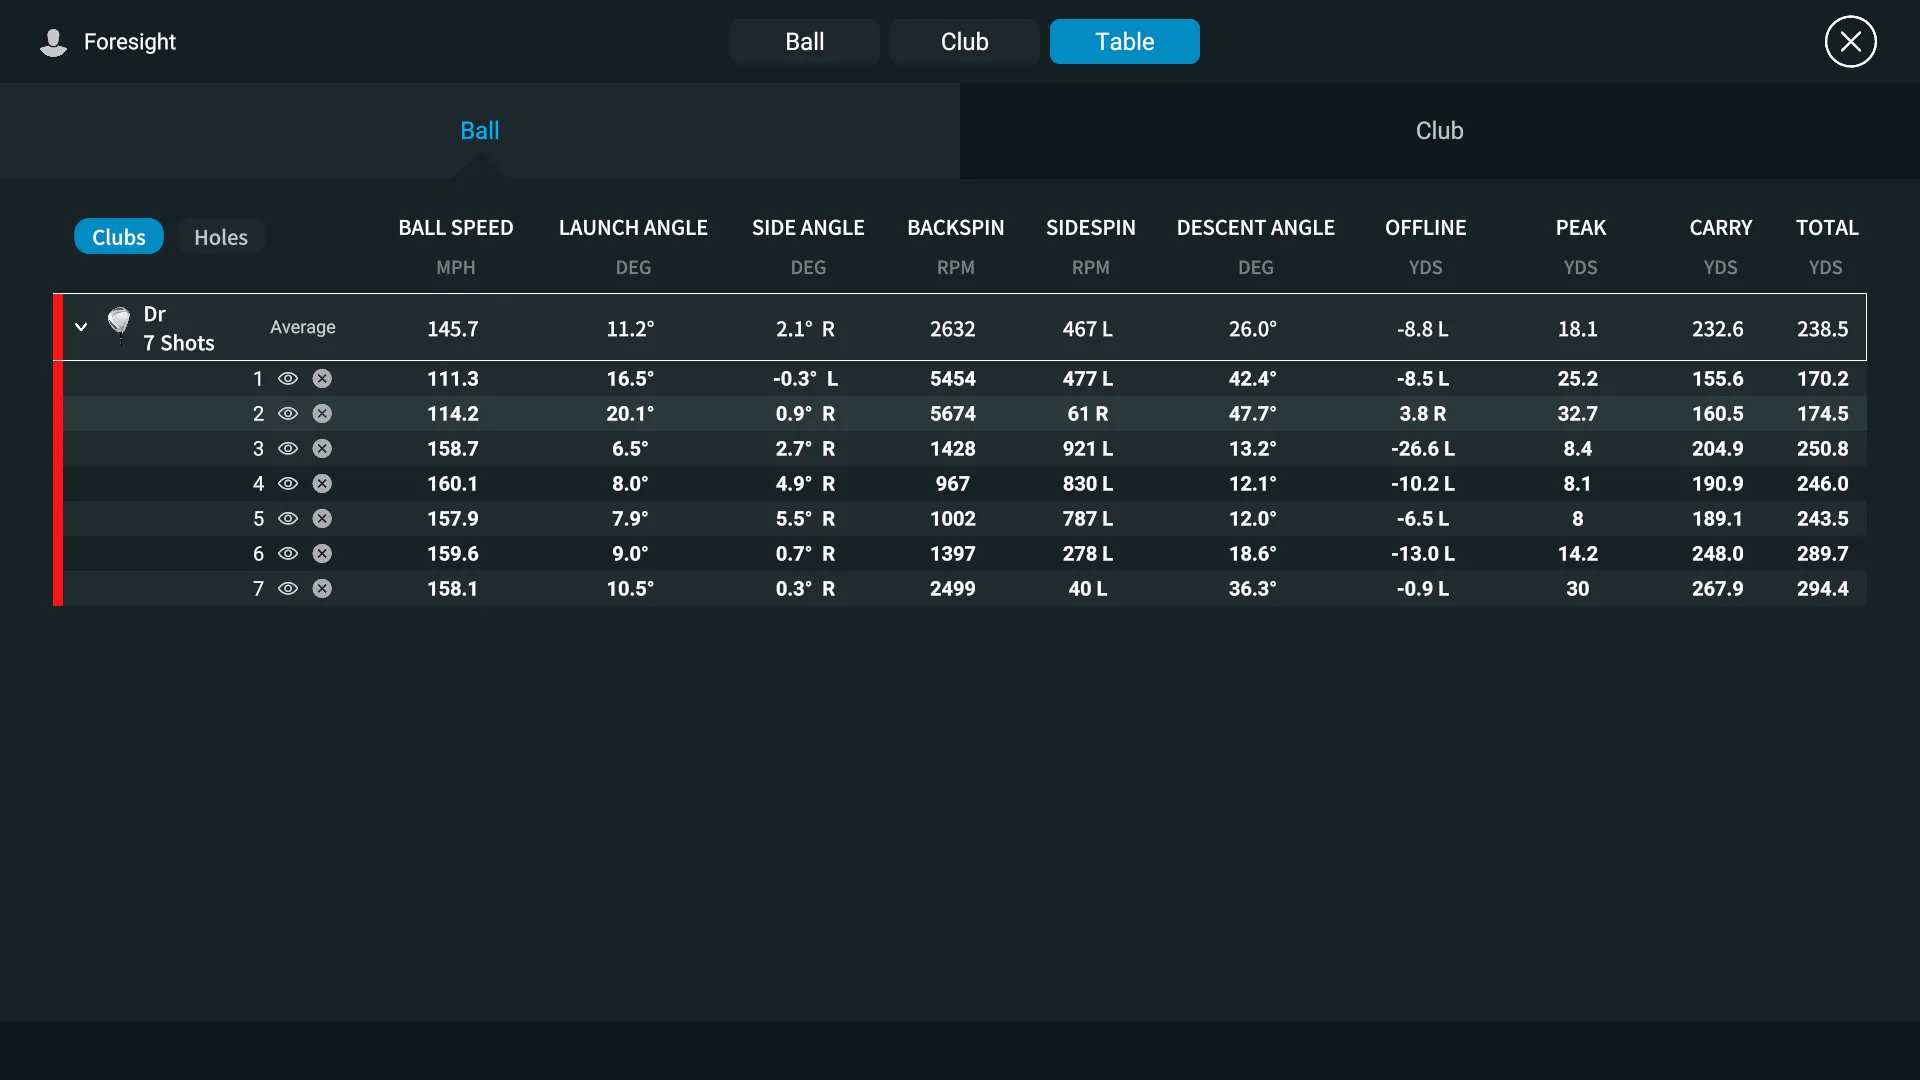Remove shot 6 using the X icon
Viewport: 1920px width, 1080px height.
[322, 554]
